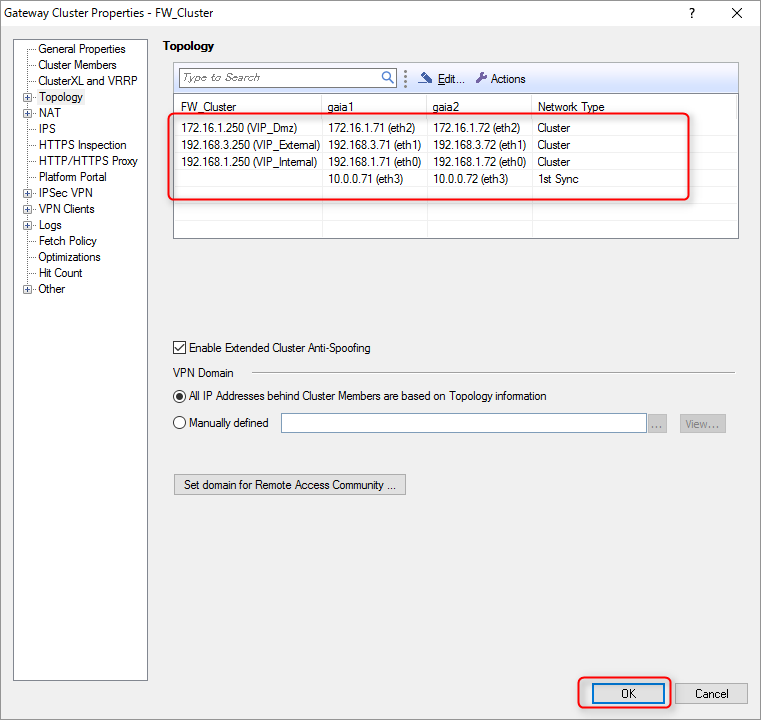The image size is (761, 720).
Task: Open the IPS page
Action: [x=47, y=129]
